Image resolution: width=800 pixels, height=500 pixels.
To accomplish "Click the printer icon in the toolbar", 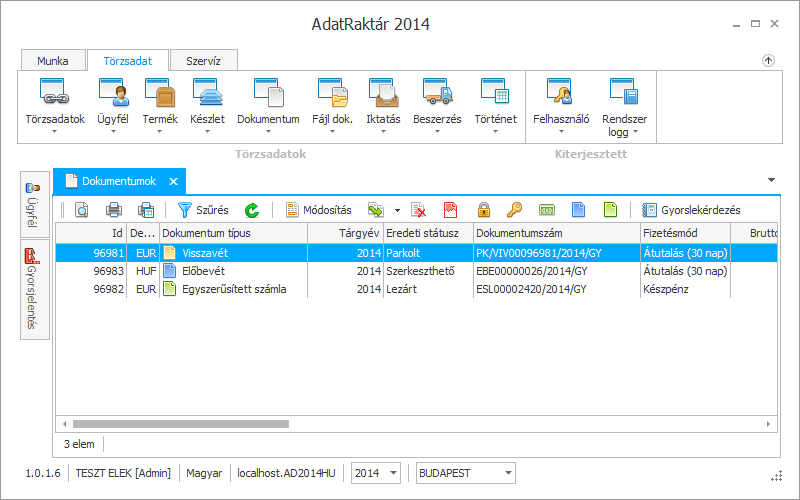I will pos(114,210).
